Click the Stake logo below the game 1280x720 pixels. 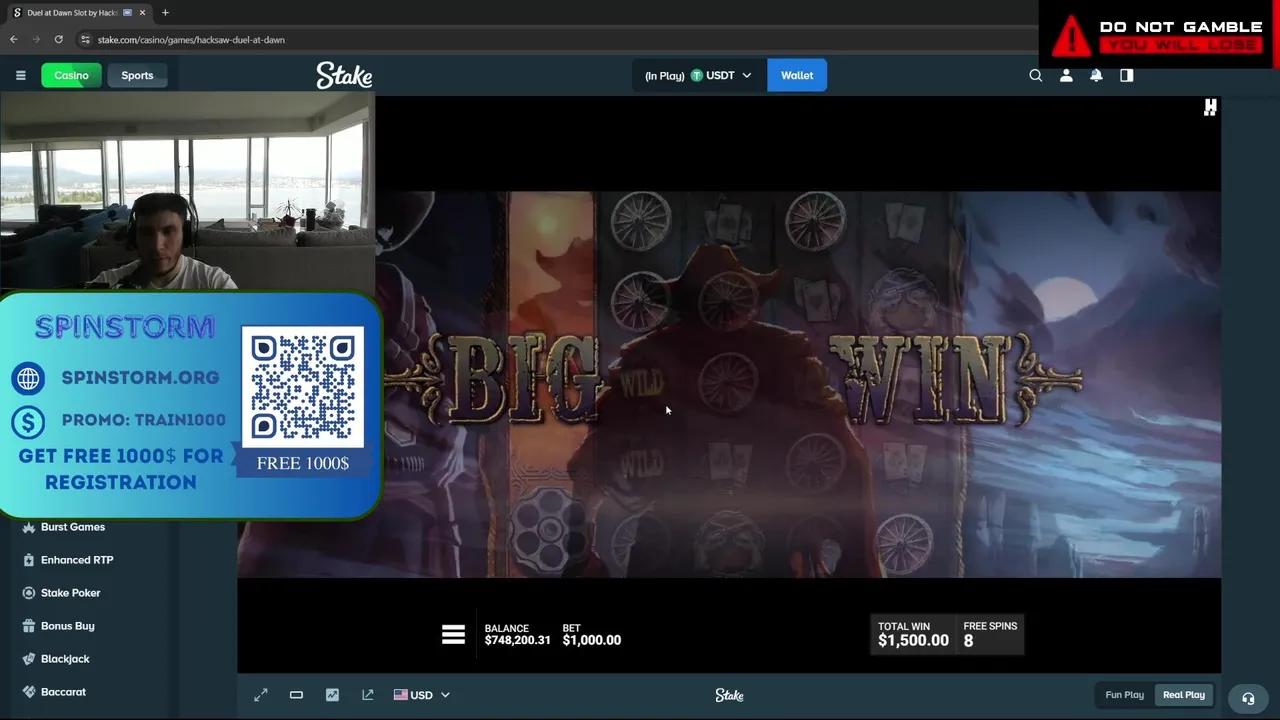pyautogui.click(x=729, y=695)
